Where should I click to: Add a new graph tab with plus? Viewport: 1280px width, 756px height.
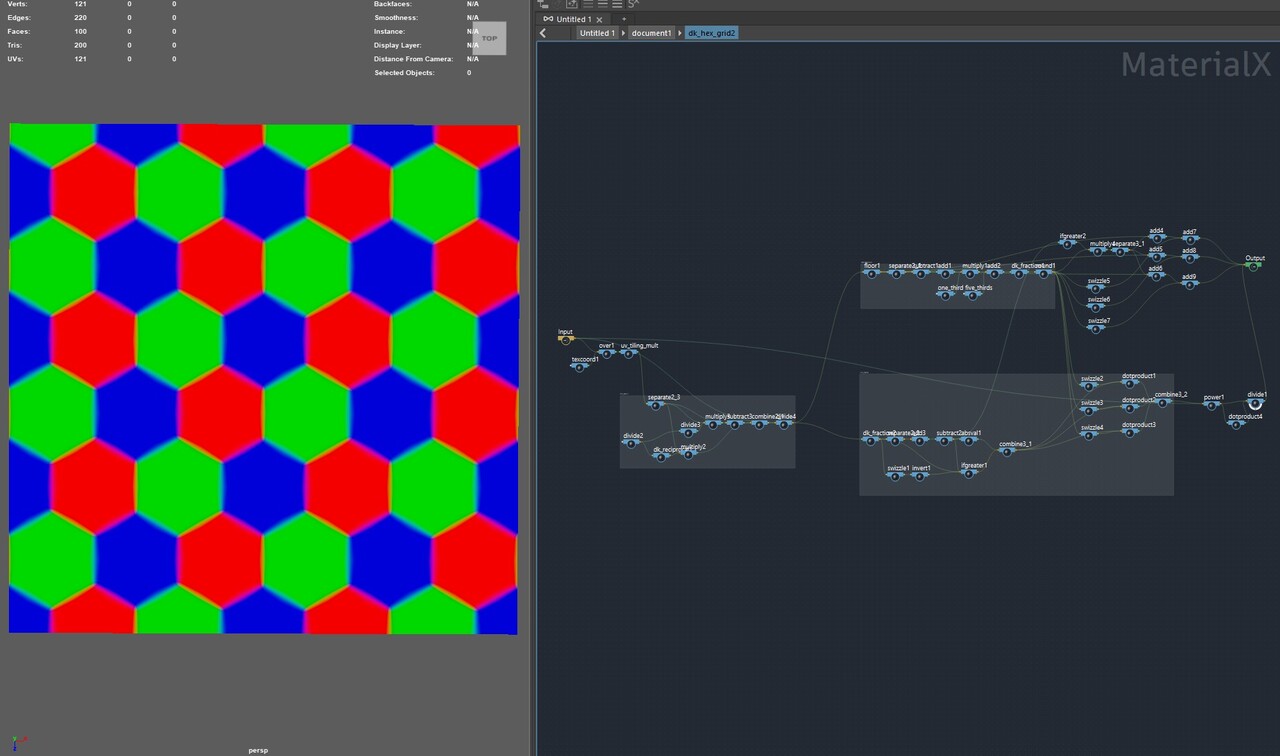[623, 19]
